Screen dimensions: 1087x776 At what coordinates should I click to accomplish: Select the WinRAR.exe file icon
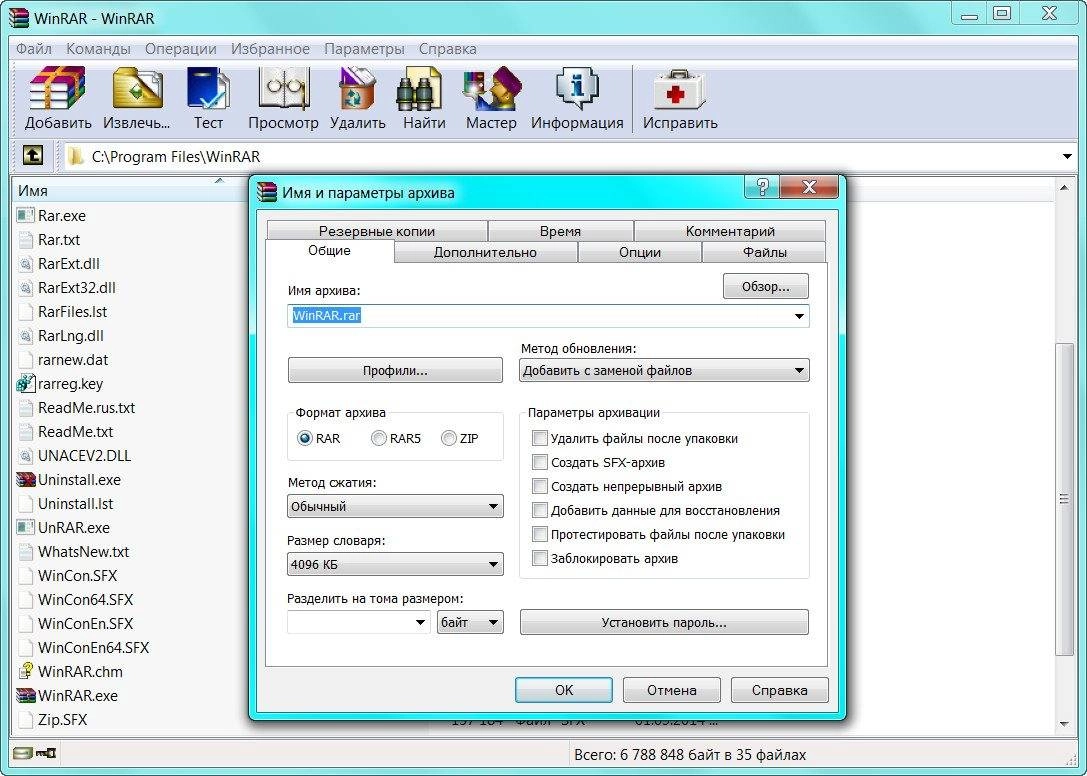tap(25, 695)
